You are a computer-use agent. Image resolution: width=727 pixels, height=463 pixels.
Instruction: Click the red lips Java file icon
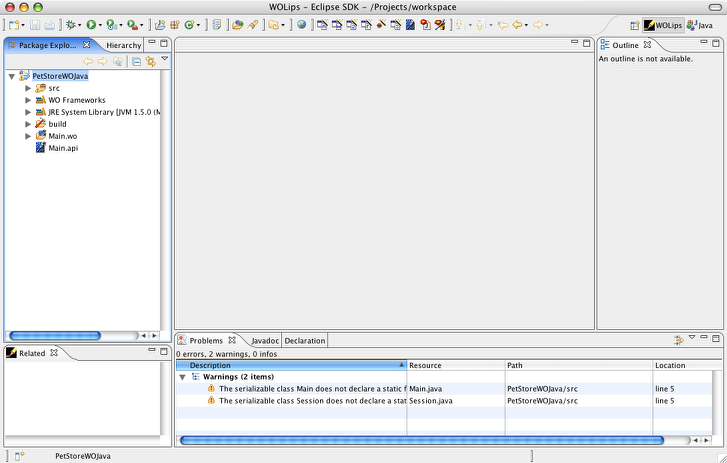[x=425, y=25]
